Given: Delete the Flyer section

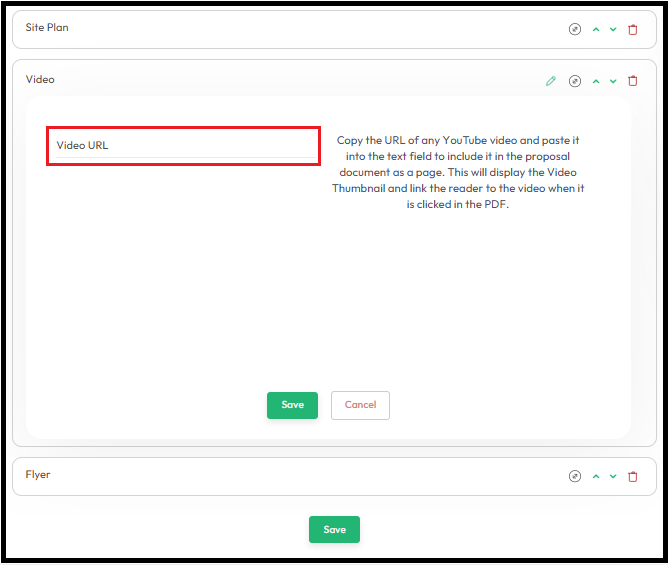Looking at the screenshot, I should coord(632,477).
